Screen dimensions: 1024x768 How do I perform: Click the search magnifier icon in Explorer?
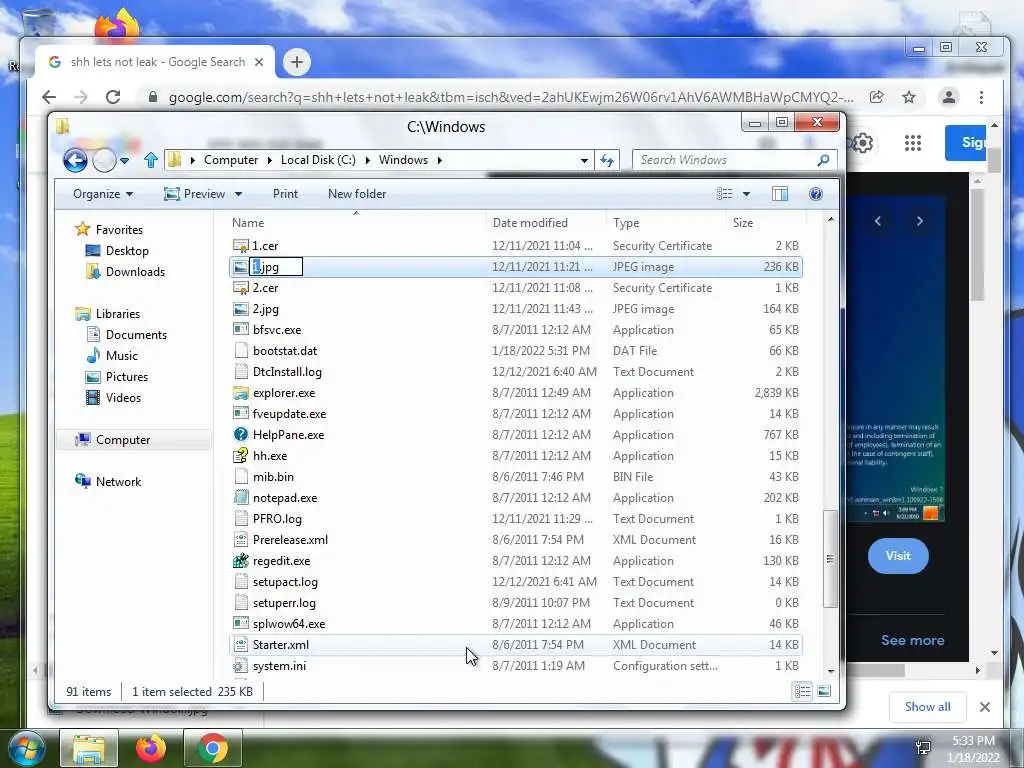coord(824,160)
